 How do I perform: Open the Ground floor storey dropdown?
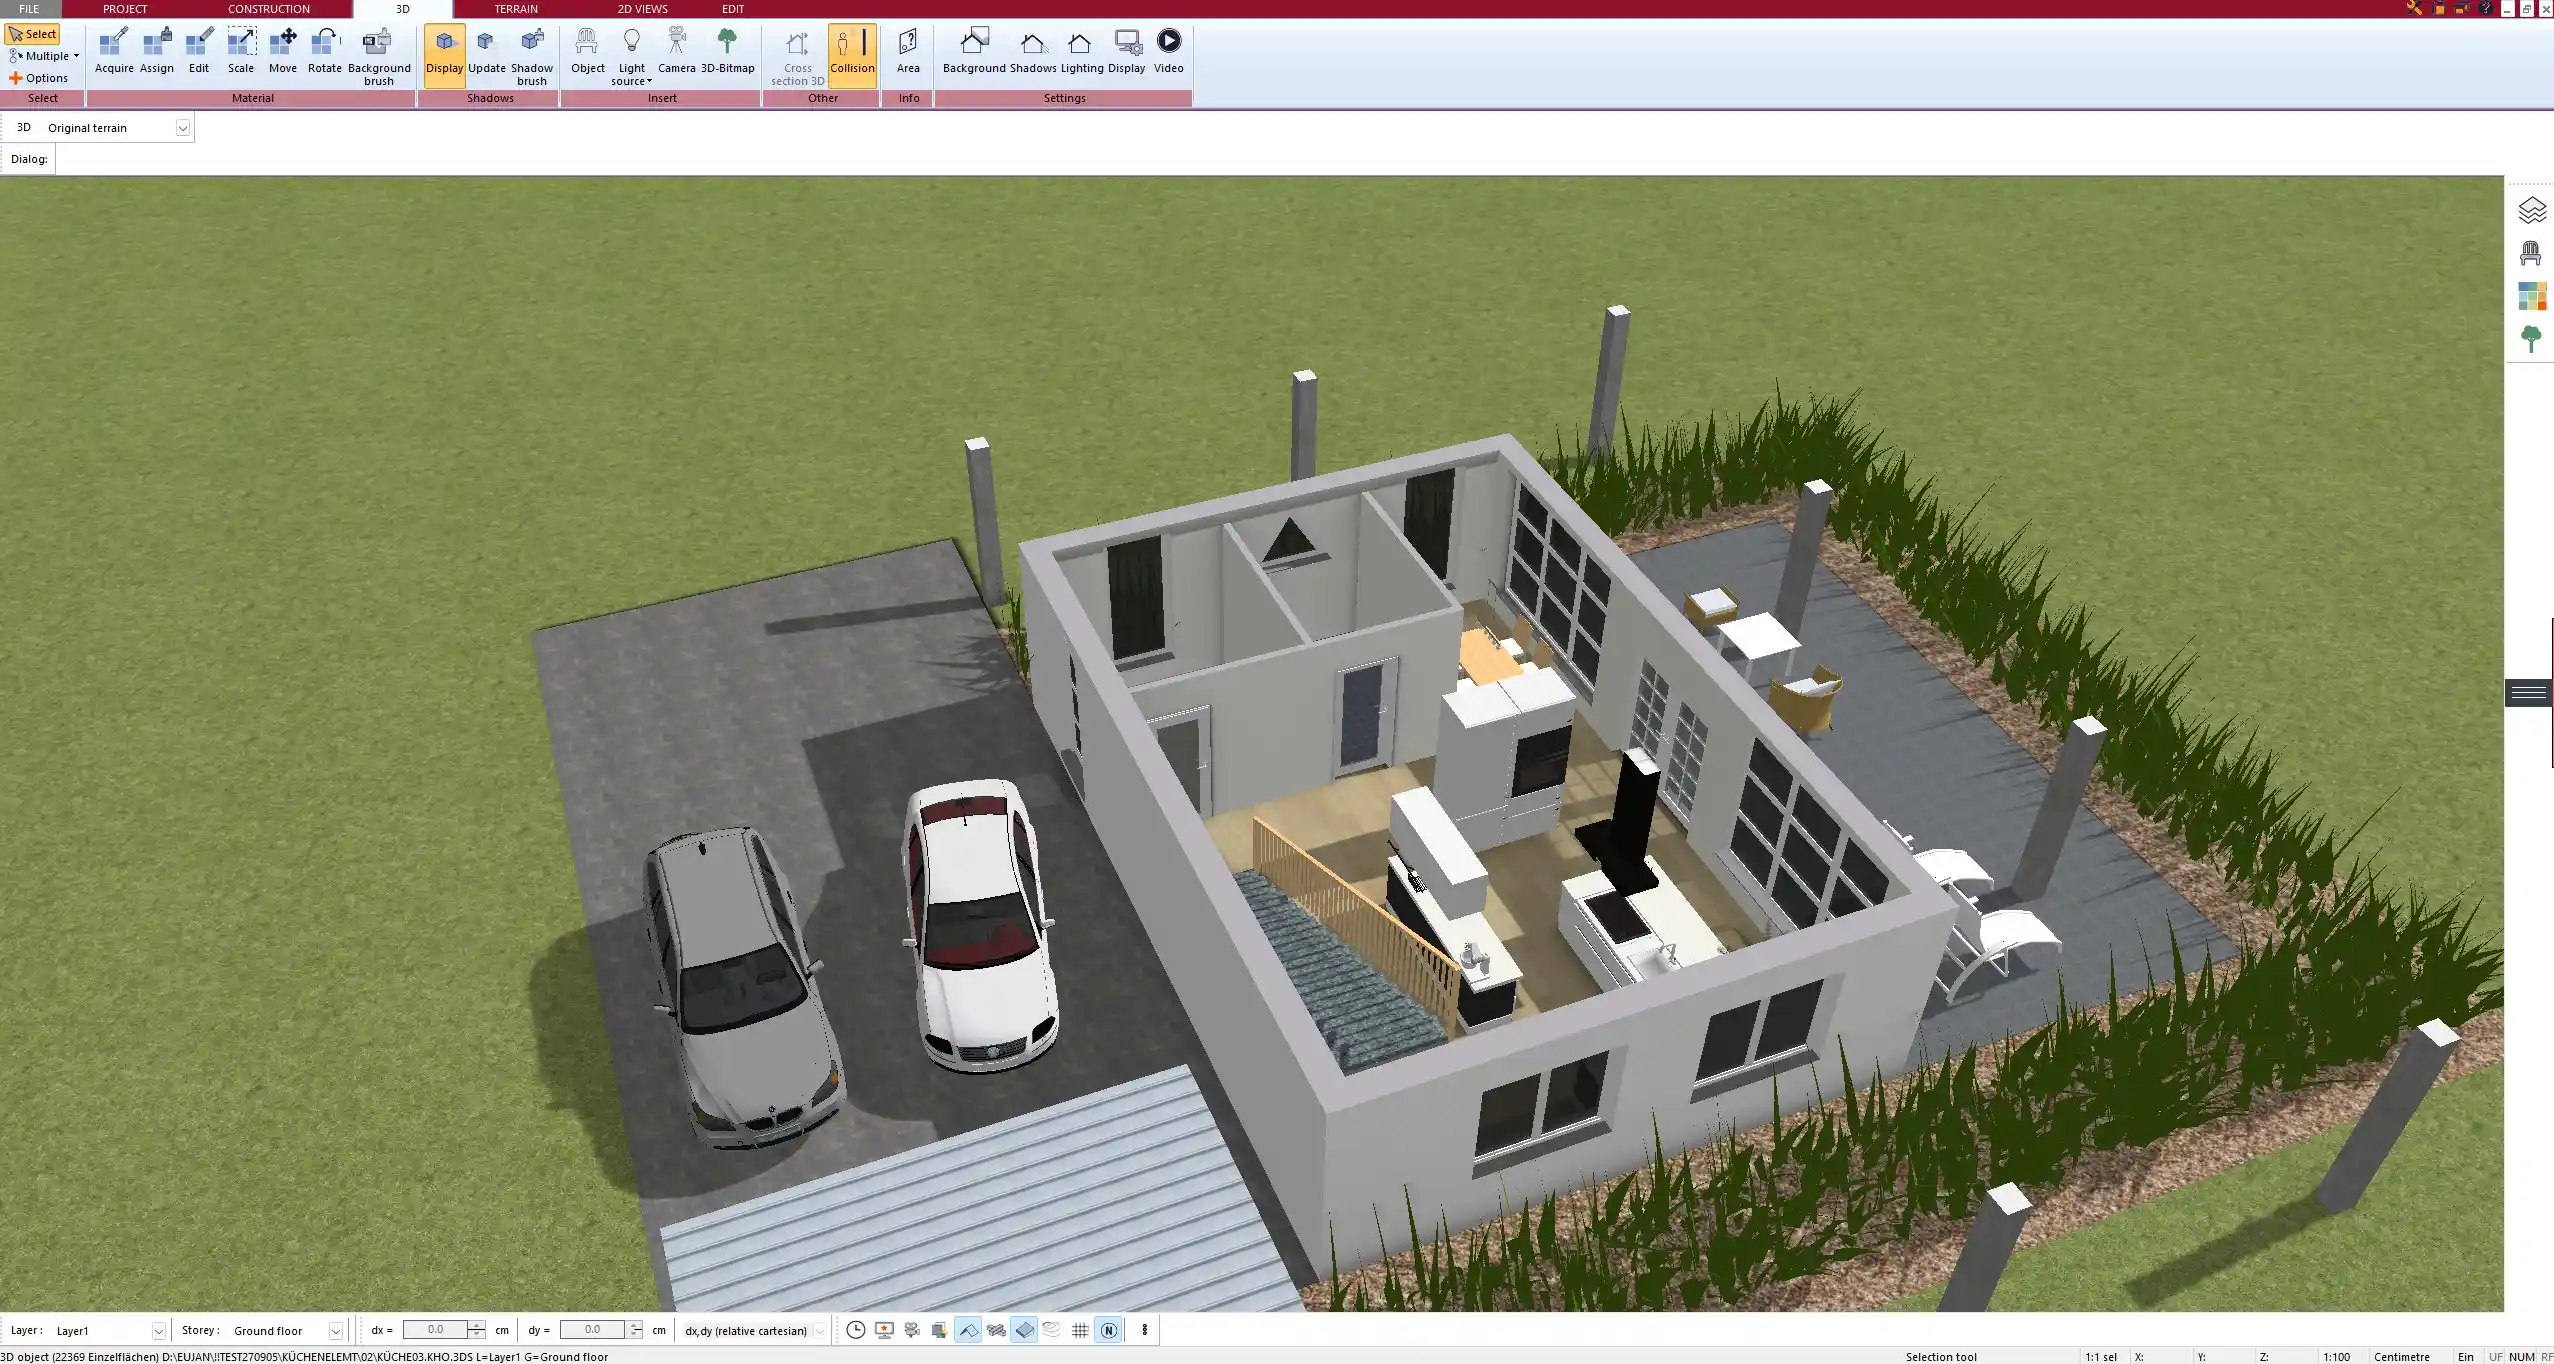click(336, 1331)
